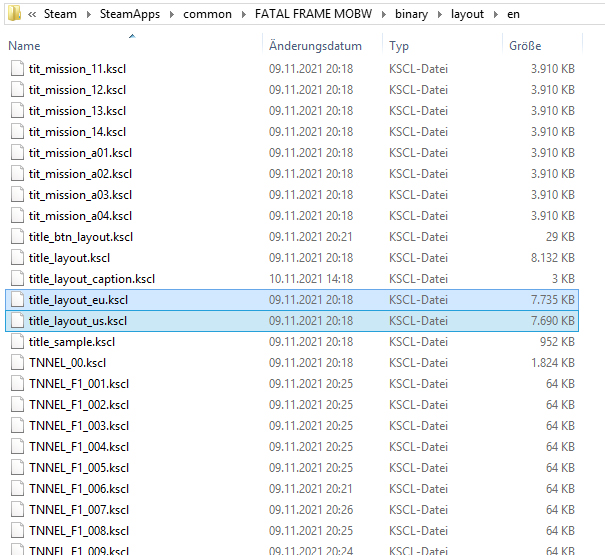This screenshot has width=605, height=555.
Task: Select file icon of TNNEL_F1_002.kscl
Action: coord(17,404)
